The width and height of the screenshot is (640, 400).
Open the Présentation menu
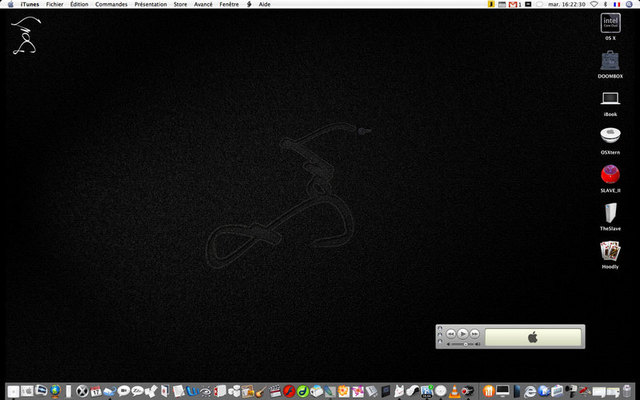[x=151, y=4]
